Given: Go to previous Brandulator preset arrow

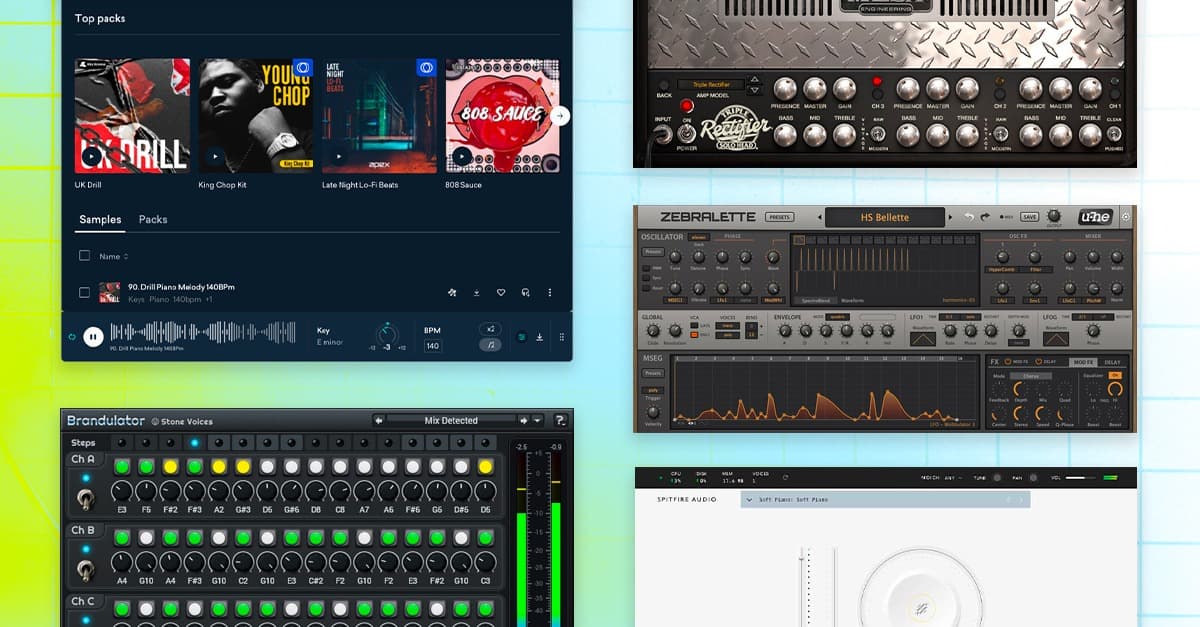Looking at the screenshot, I should coord(379,421).
